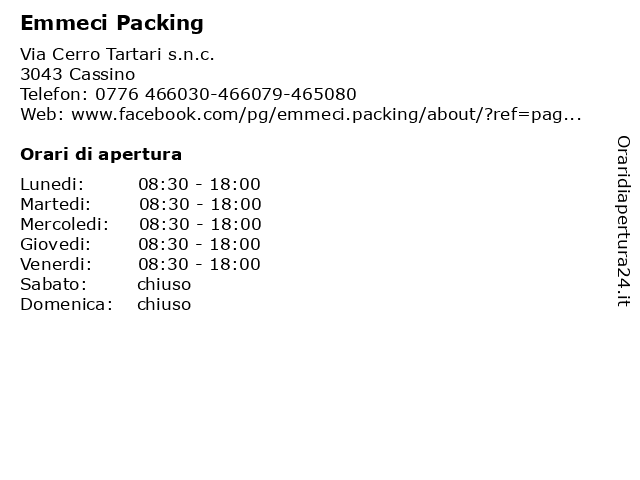Image resolution: width=640 pixels, height=480 pixels.
Task: Click the Via Cerro Tartari address line
Action: (x=117, y=54)
